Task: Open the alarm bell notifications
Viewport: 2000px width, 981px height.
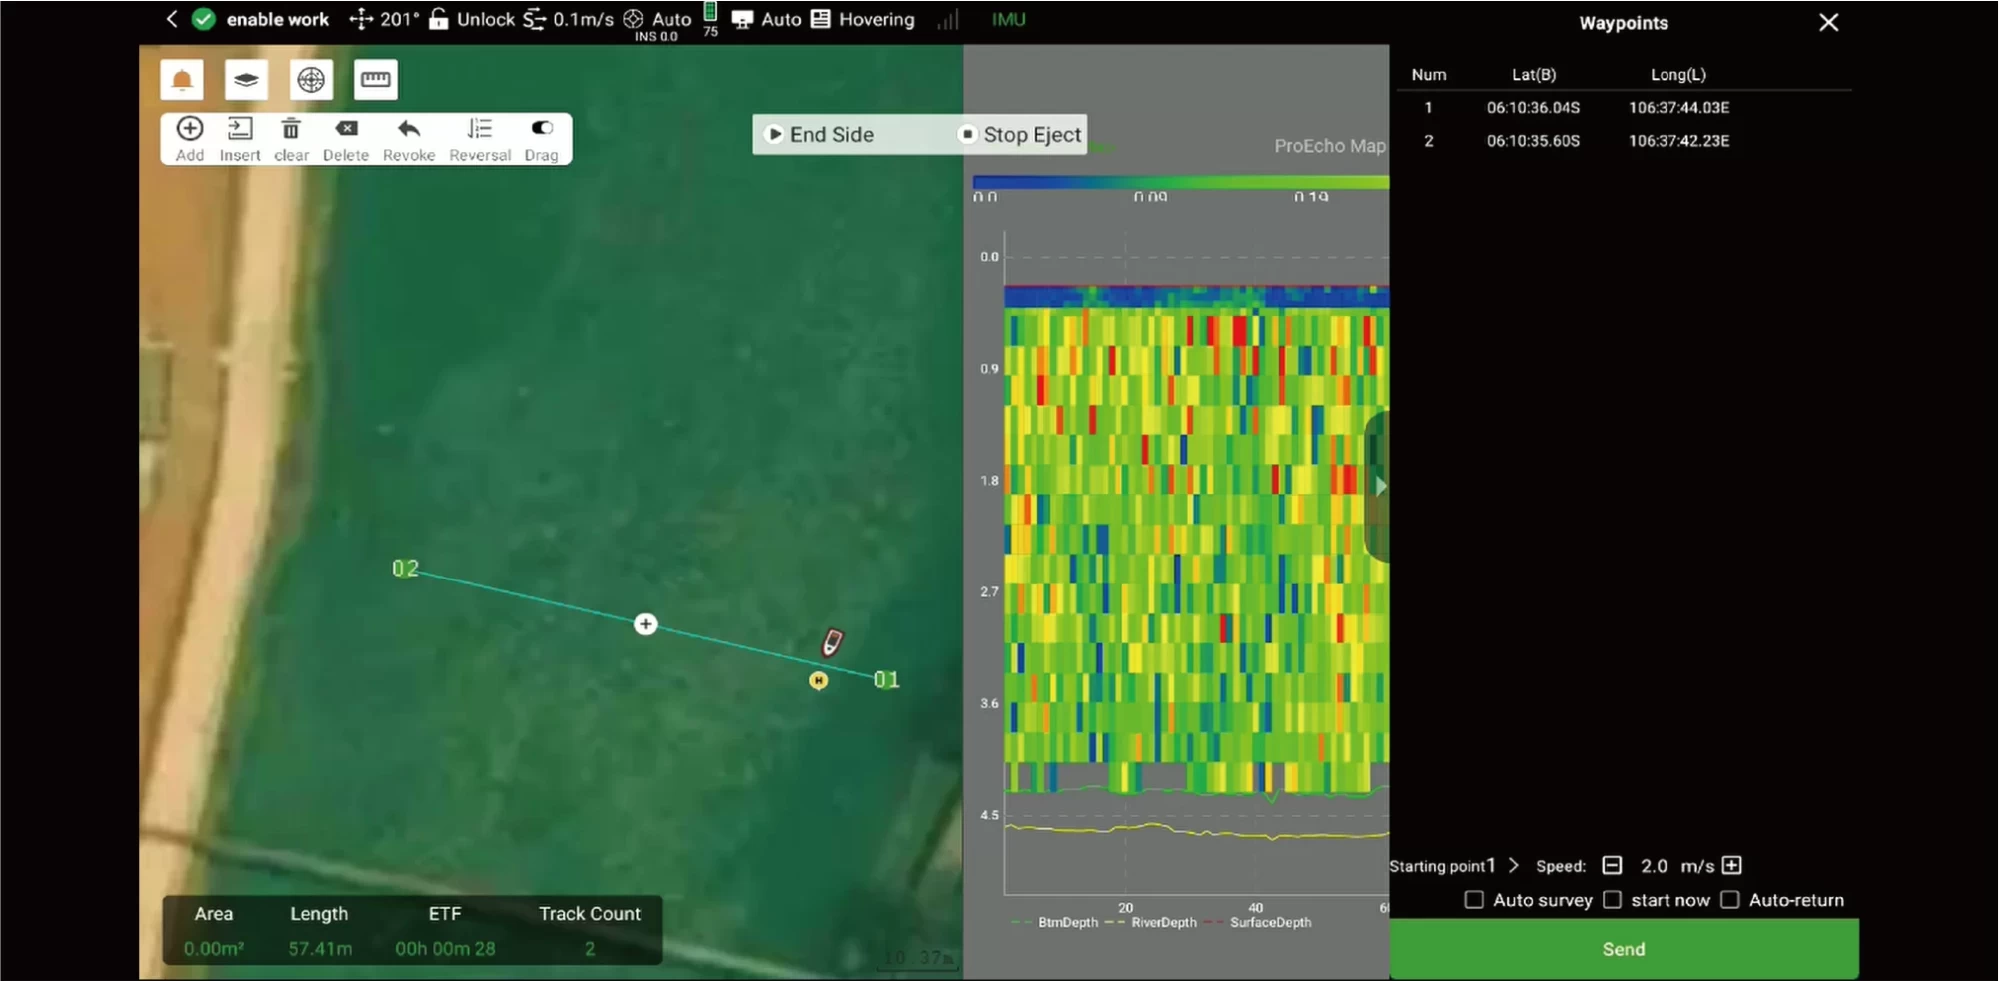Action: pyautogui.click(x=182, y=80)
